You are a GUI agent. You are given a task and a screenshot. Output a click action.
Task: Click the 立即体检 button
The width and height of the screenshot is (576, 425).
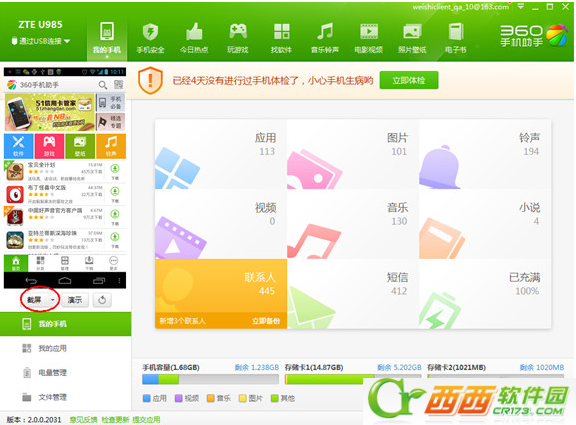tap(409, 80)
